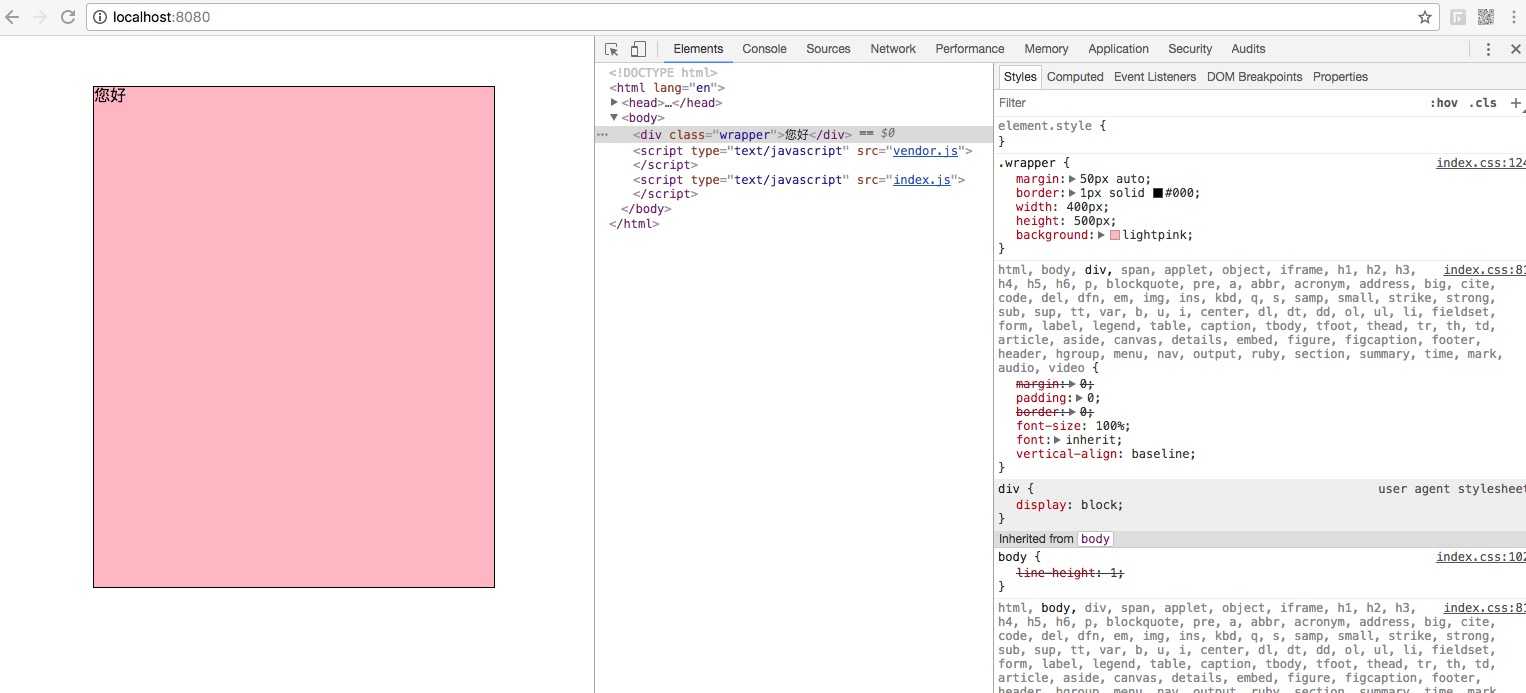Click the element.style rule block

pos(1260,134)
